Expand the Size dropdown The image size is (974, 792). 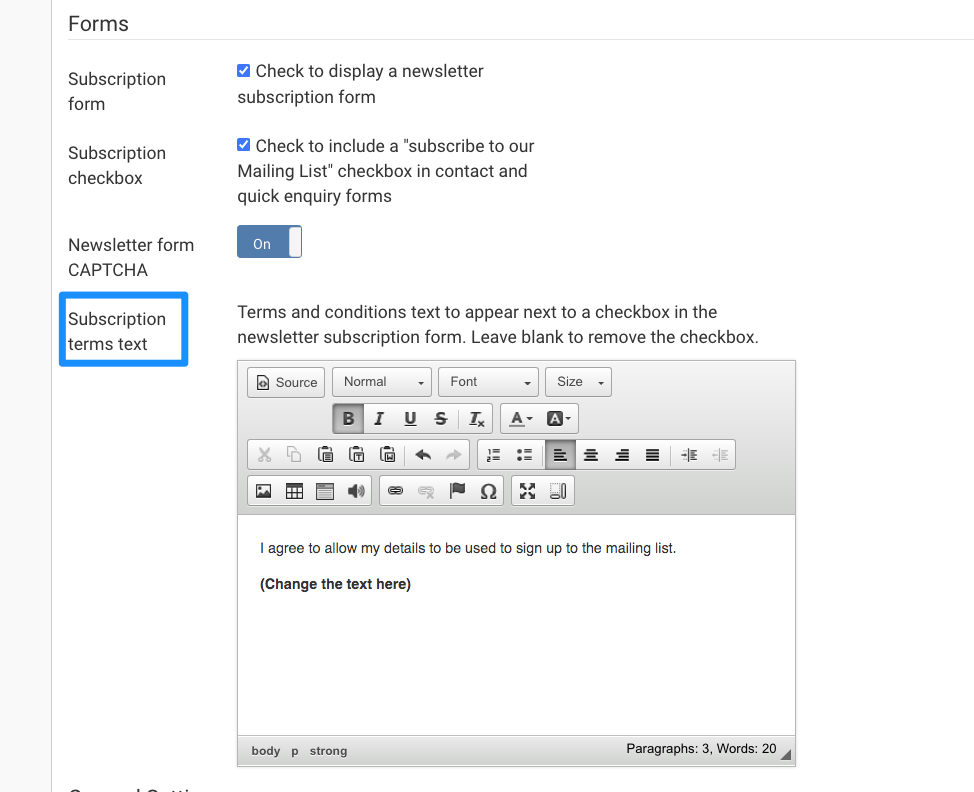(578, 382)
